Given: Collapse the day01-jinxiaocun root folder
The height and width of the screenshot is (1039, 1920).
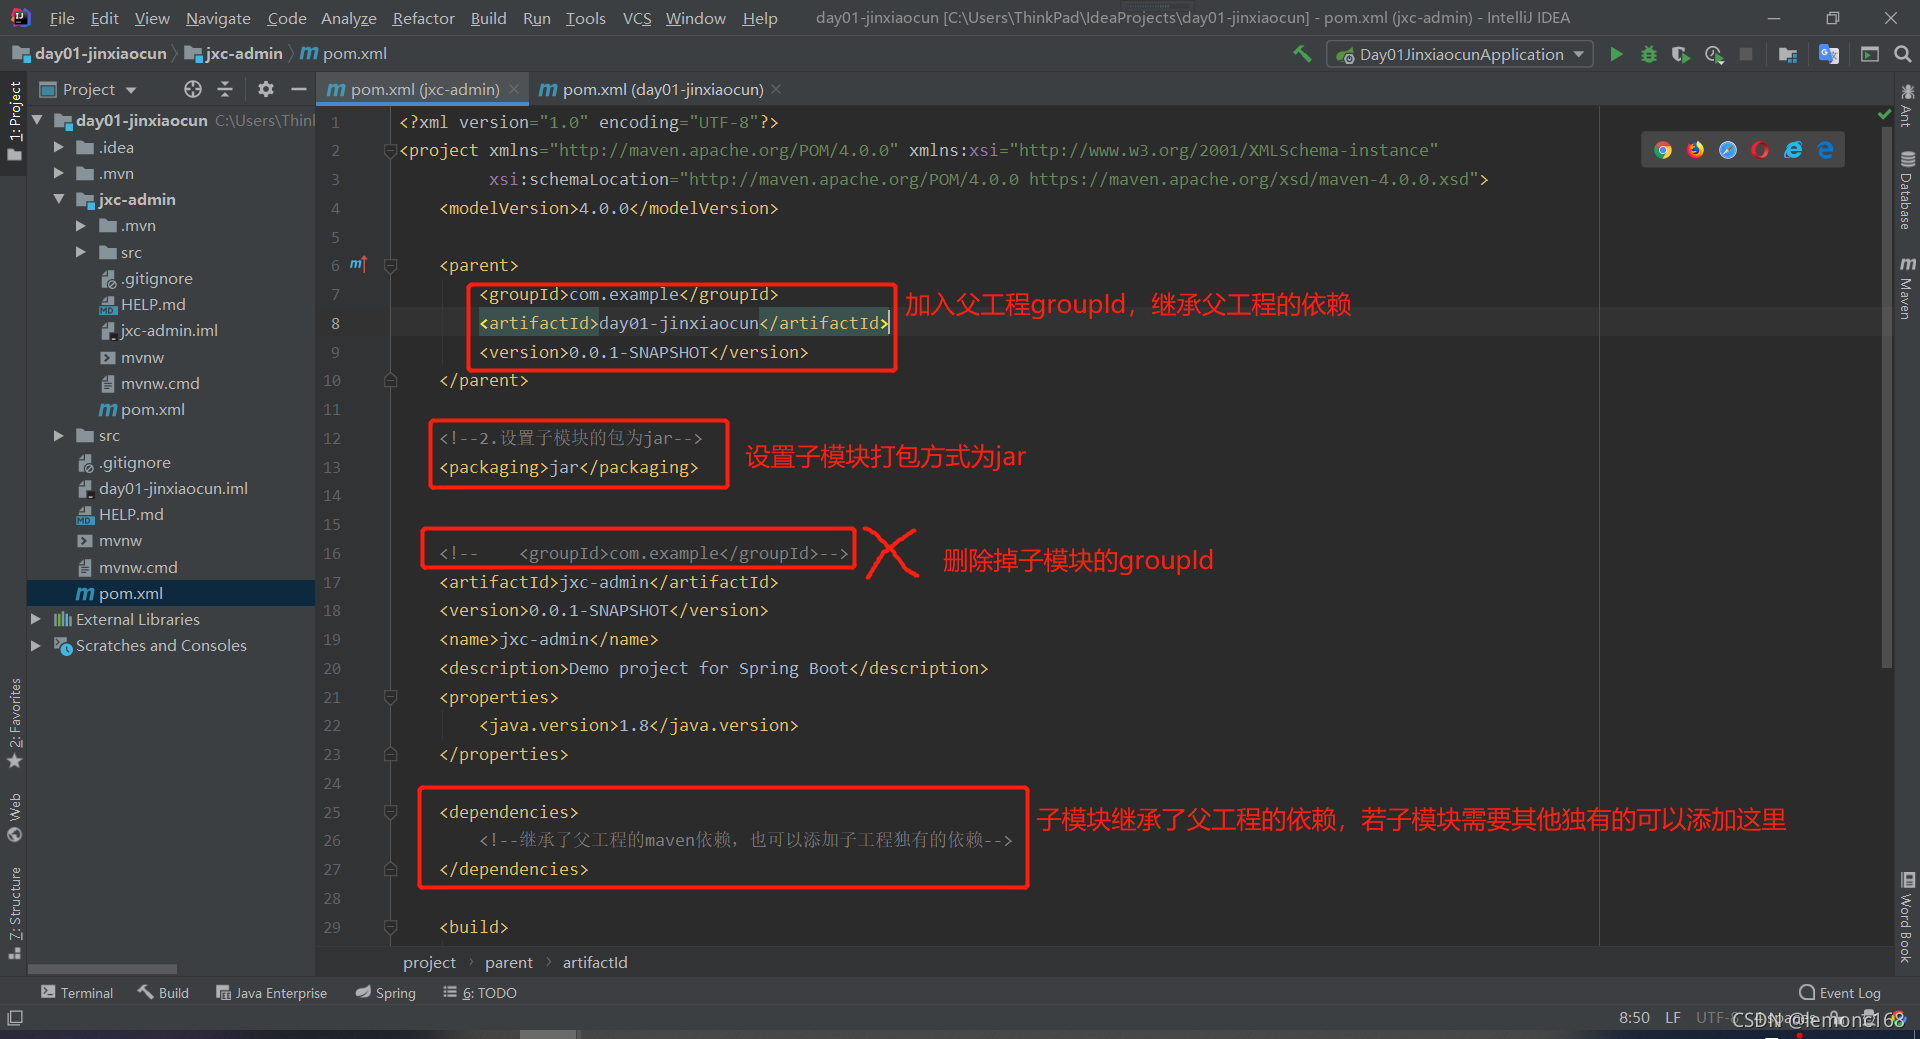Looking at the screenshot, I should coord(37,120).
